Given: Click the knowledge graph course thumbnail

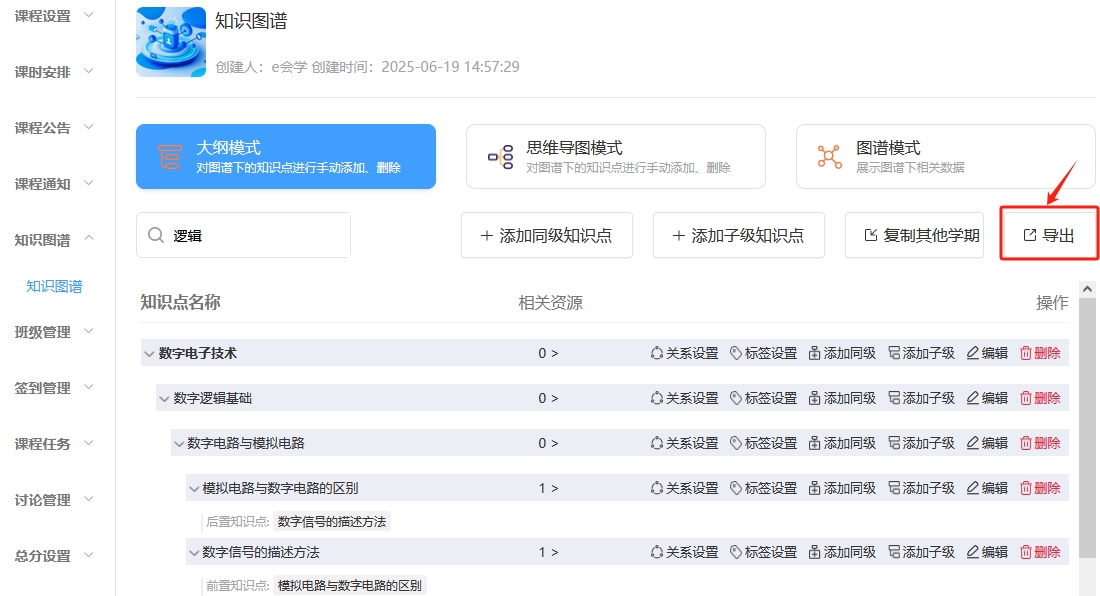Looking at the screenshot, I should click(x=171, y=42).
